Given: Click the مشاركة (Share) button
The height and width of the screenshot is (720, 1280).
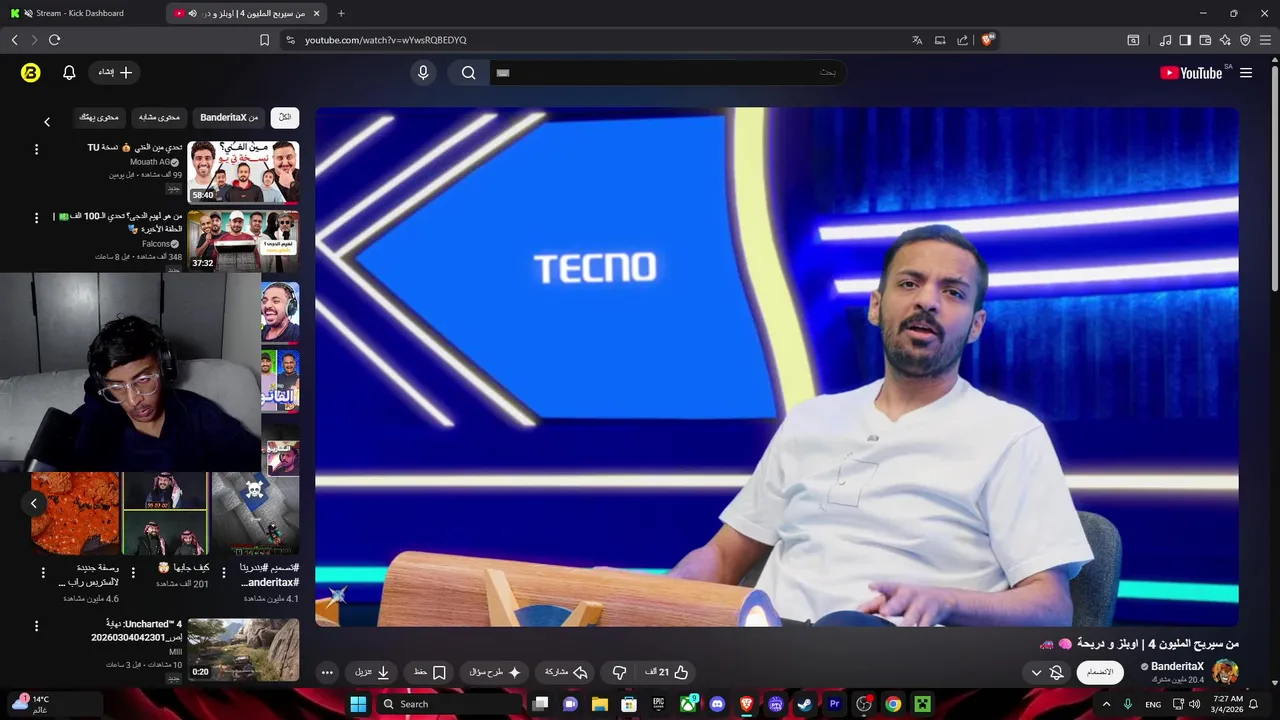Looking at the screenshot, I should pos(566,672).
